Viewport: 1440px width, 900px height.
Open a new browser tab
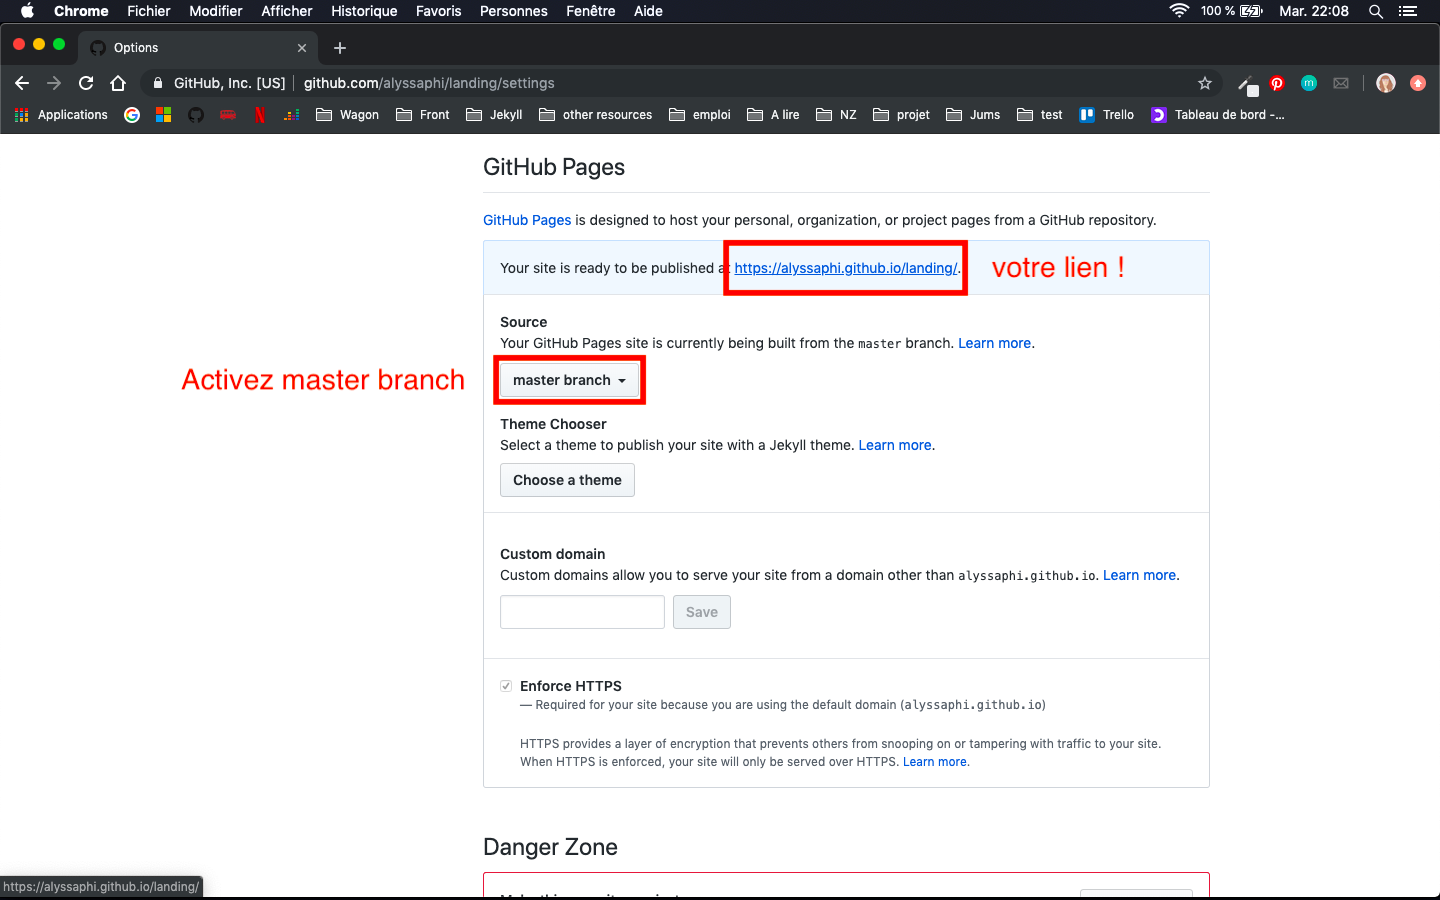coord(340,48)
